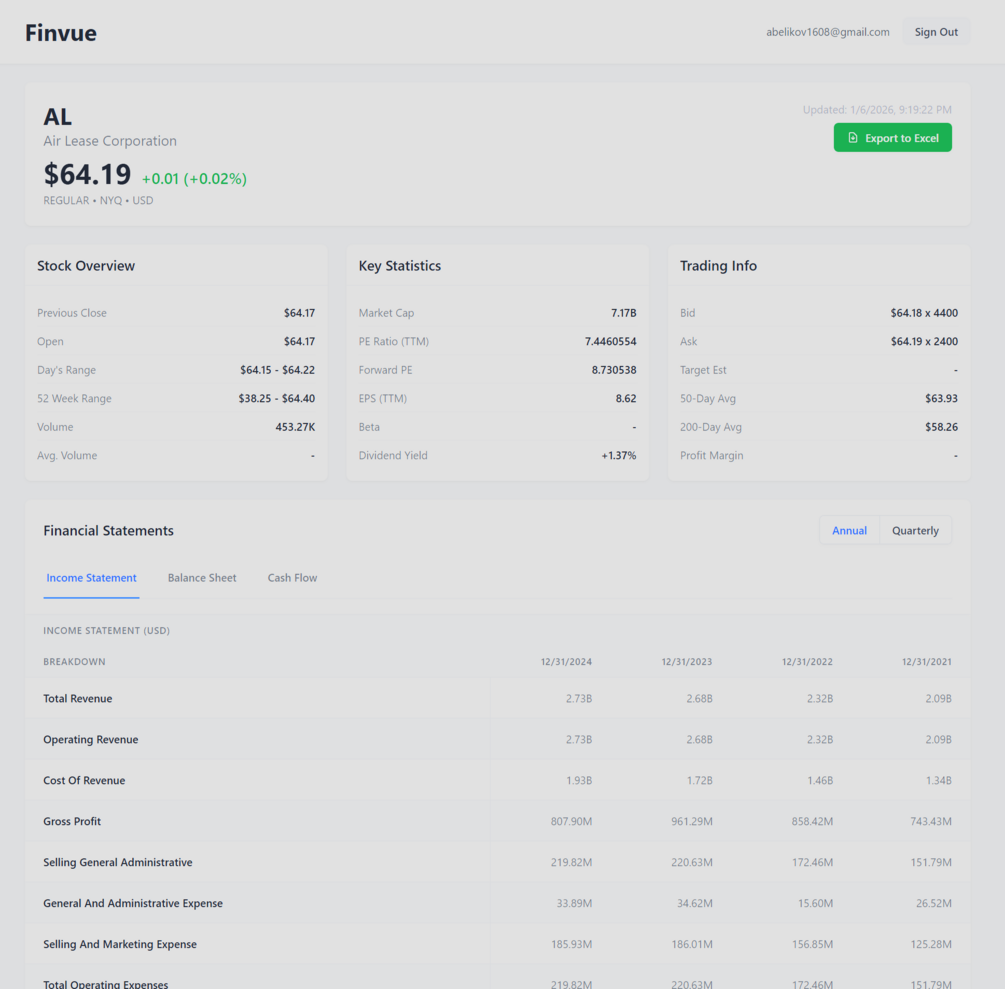Click the Bid value $64.18 x 4400

pyautogui.click(x=924, y=313)
